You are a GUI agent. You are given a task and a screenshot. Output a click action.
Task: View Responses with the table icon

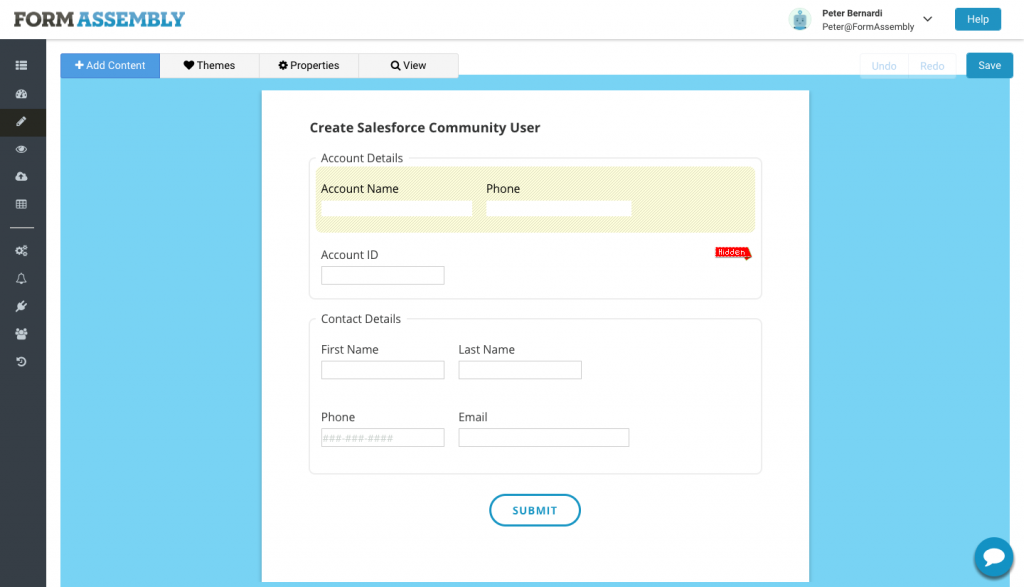[x=22, y=205]
